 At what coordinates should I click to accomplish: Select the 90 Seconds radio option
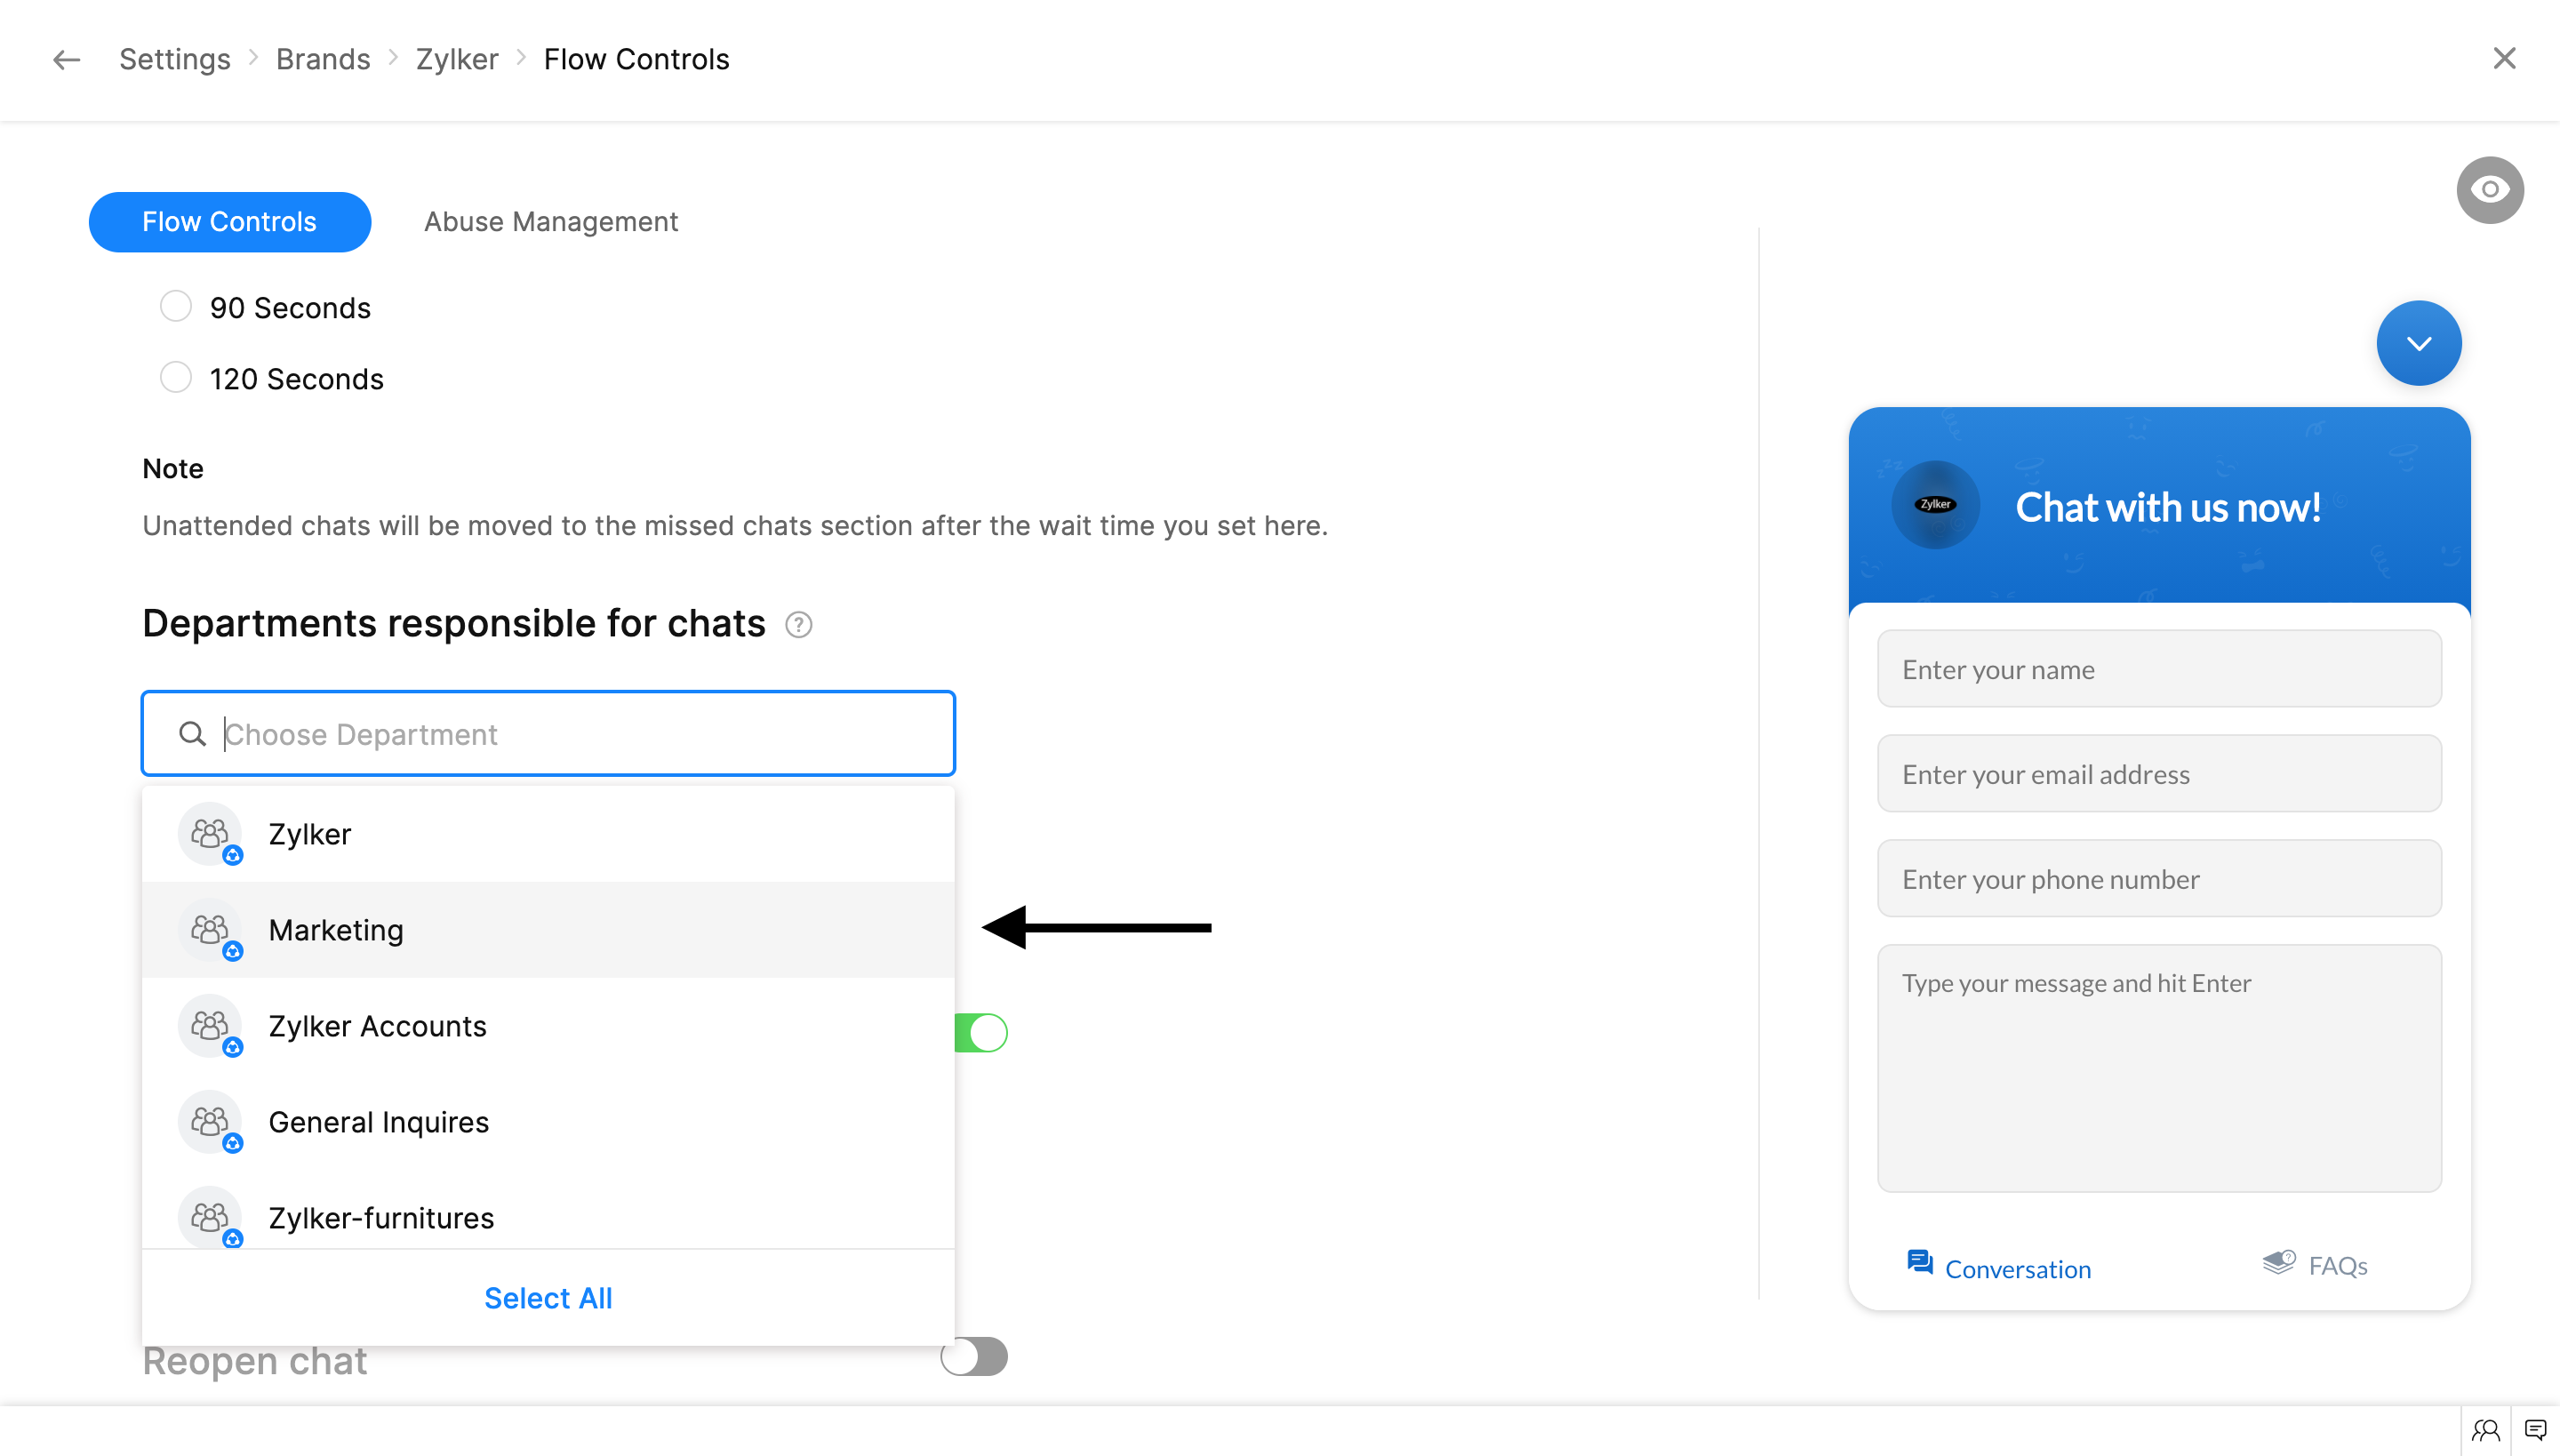pyautogui.click(x=176, y=307)
